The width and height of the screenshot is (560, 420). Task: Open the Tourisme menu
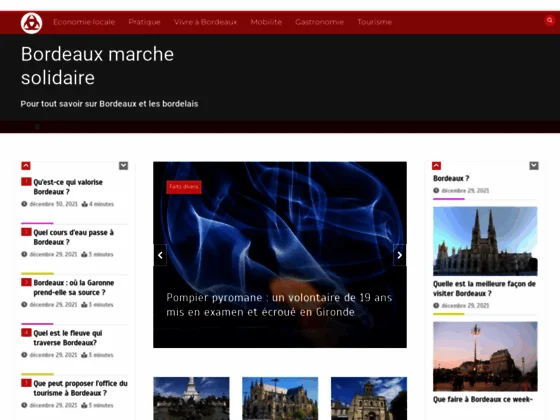(x=375, y=22)
